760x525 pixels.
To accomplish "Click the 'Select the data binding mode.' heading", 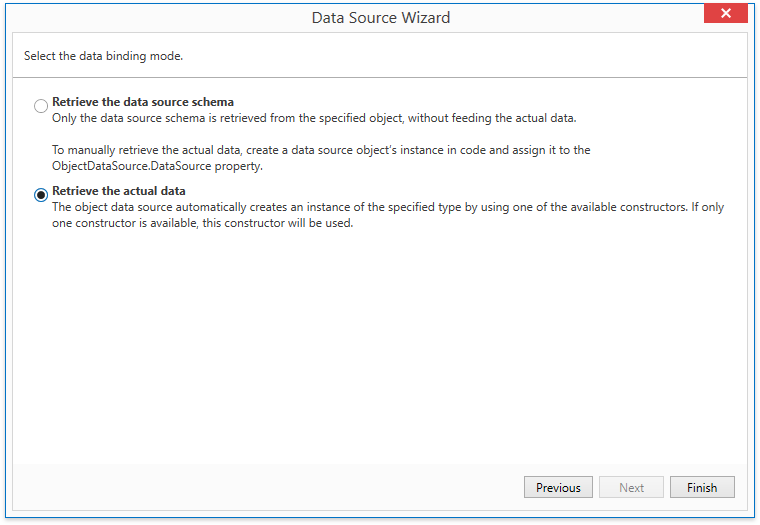I will [x=103, y=56].
